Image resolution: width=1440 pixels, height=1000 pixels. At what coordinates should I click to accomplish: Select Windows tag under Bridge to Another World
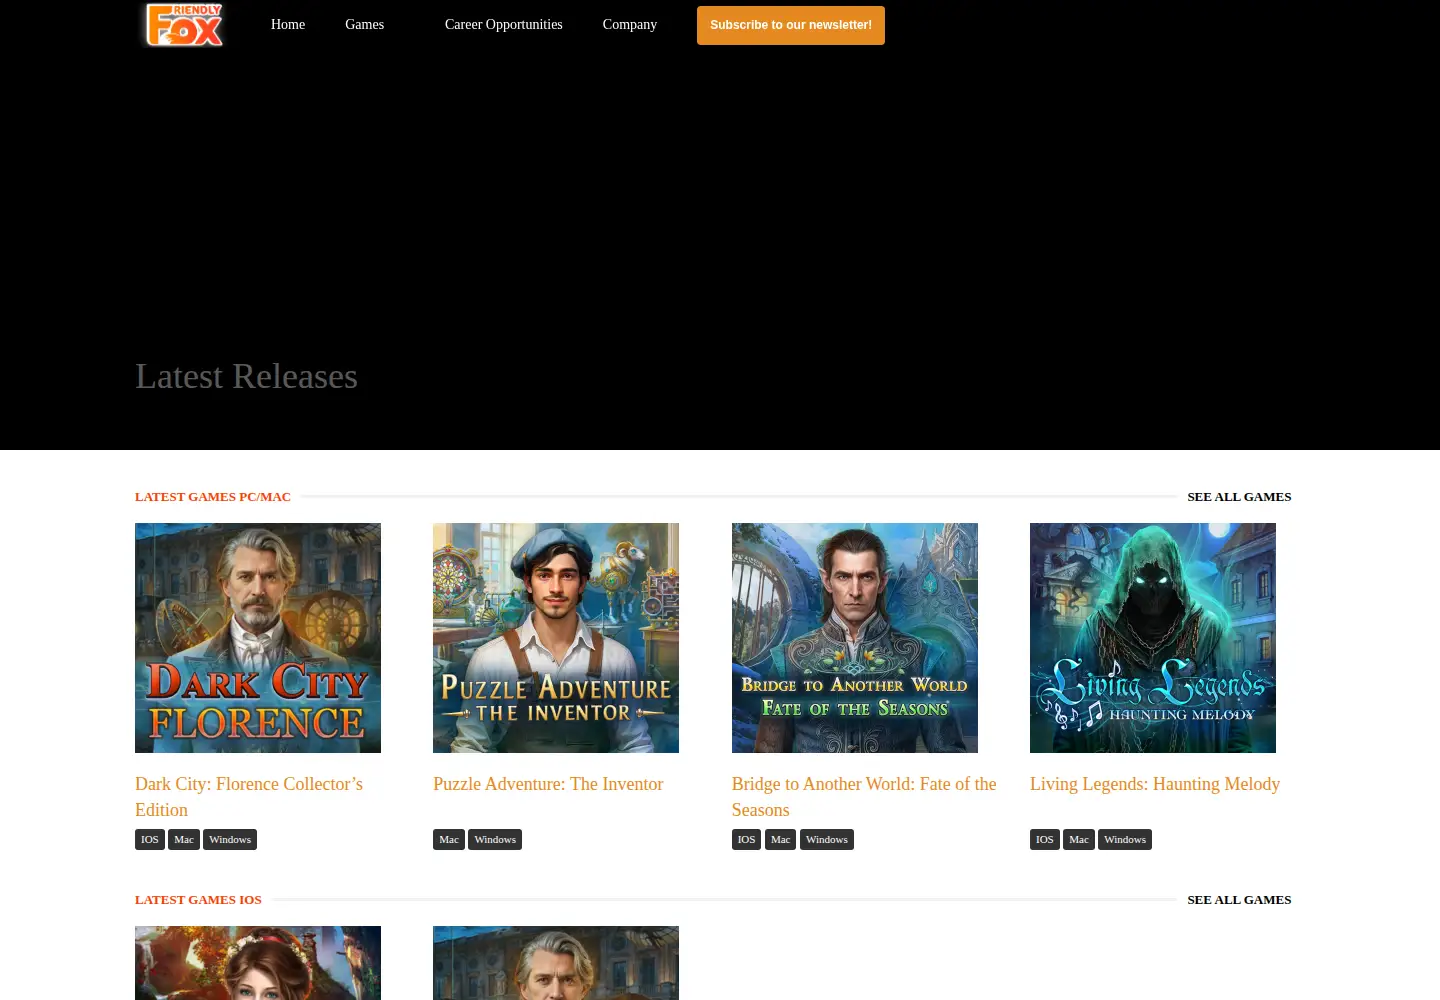(827, 839)
